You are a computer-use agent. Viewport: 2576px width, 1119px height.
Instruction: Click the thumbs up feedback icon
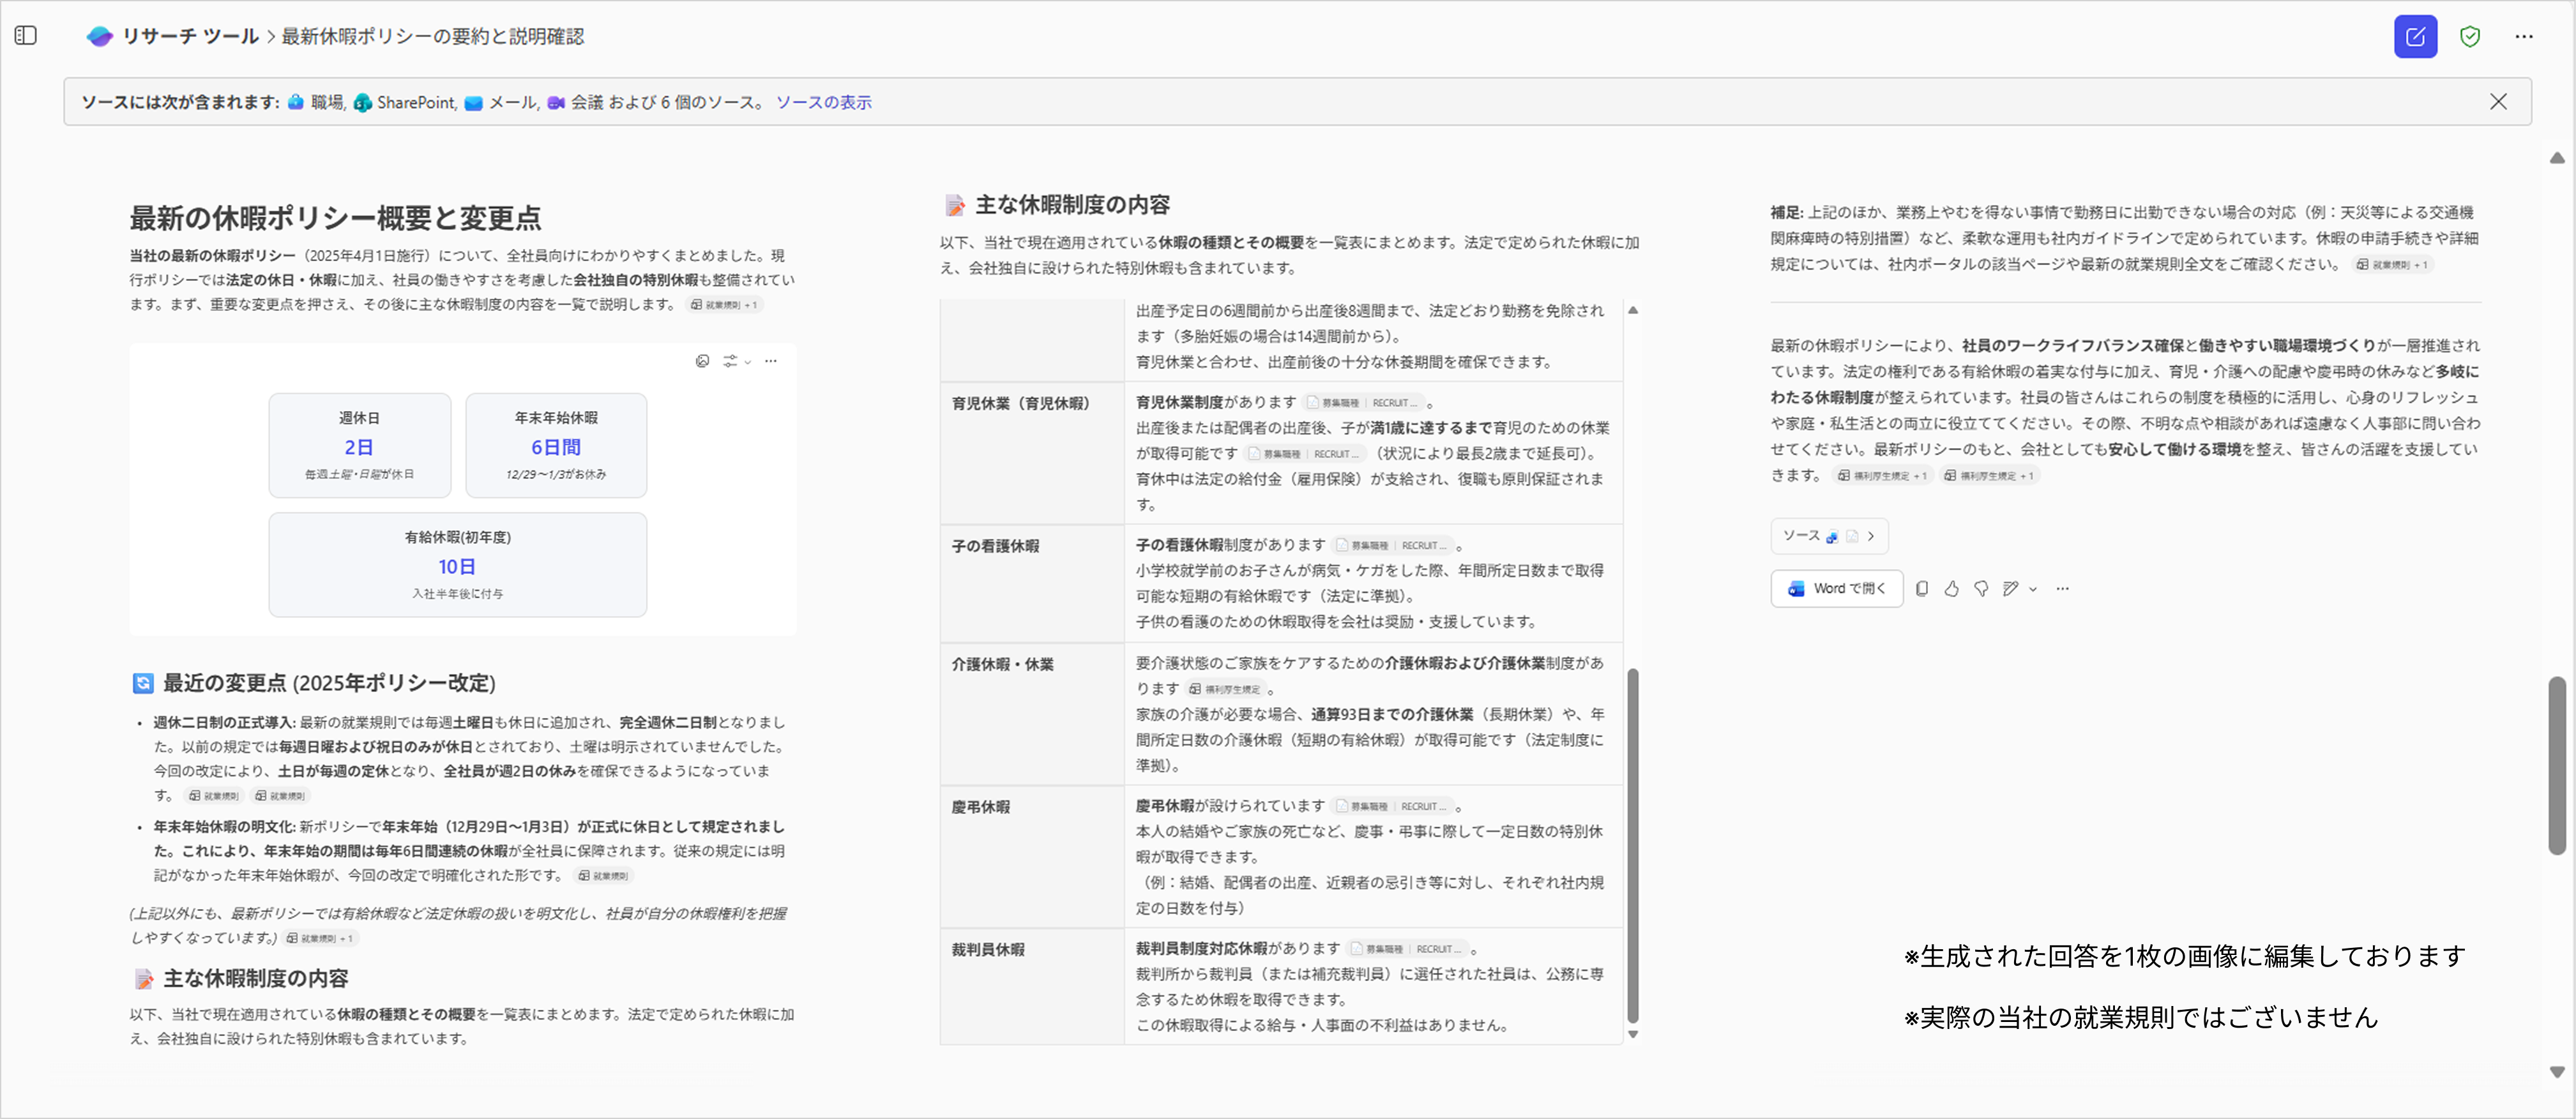pyautogui.click(x=1951, y=589)
